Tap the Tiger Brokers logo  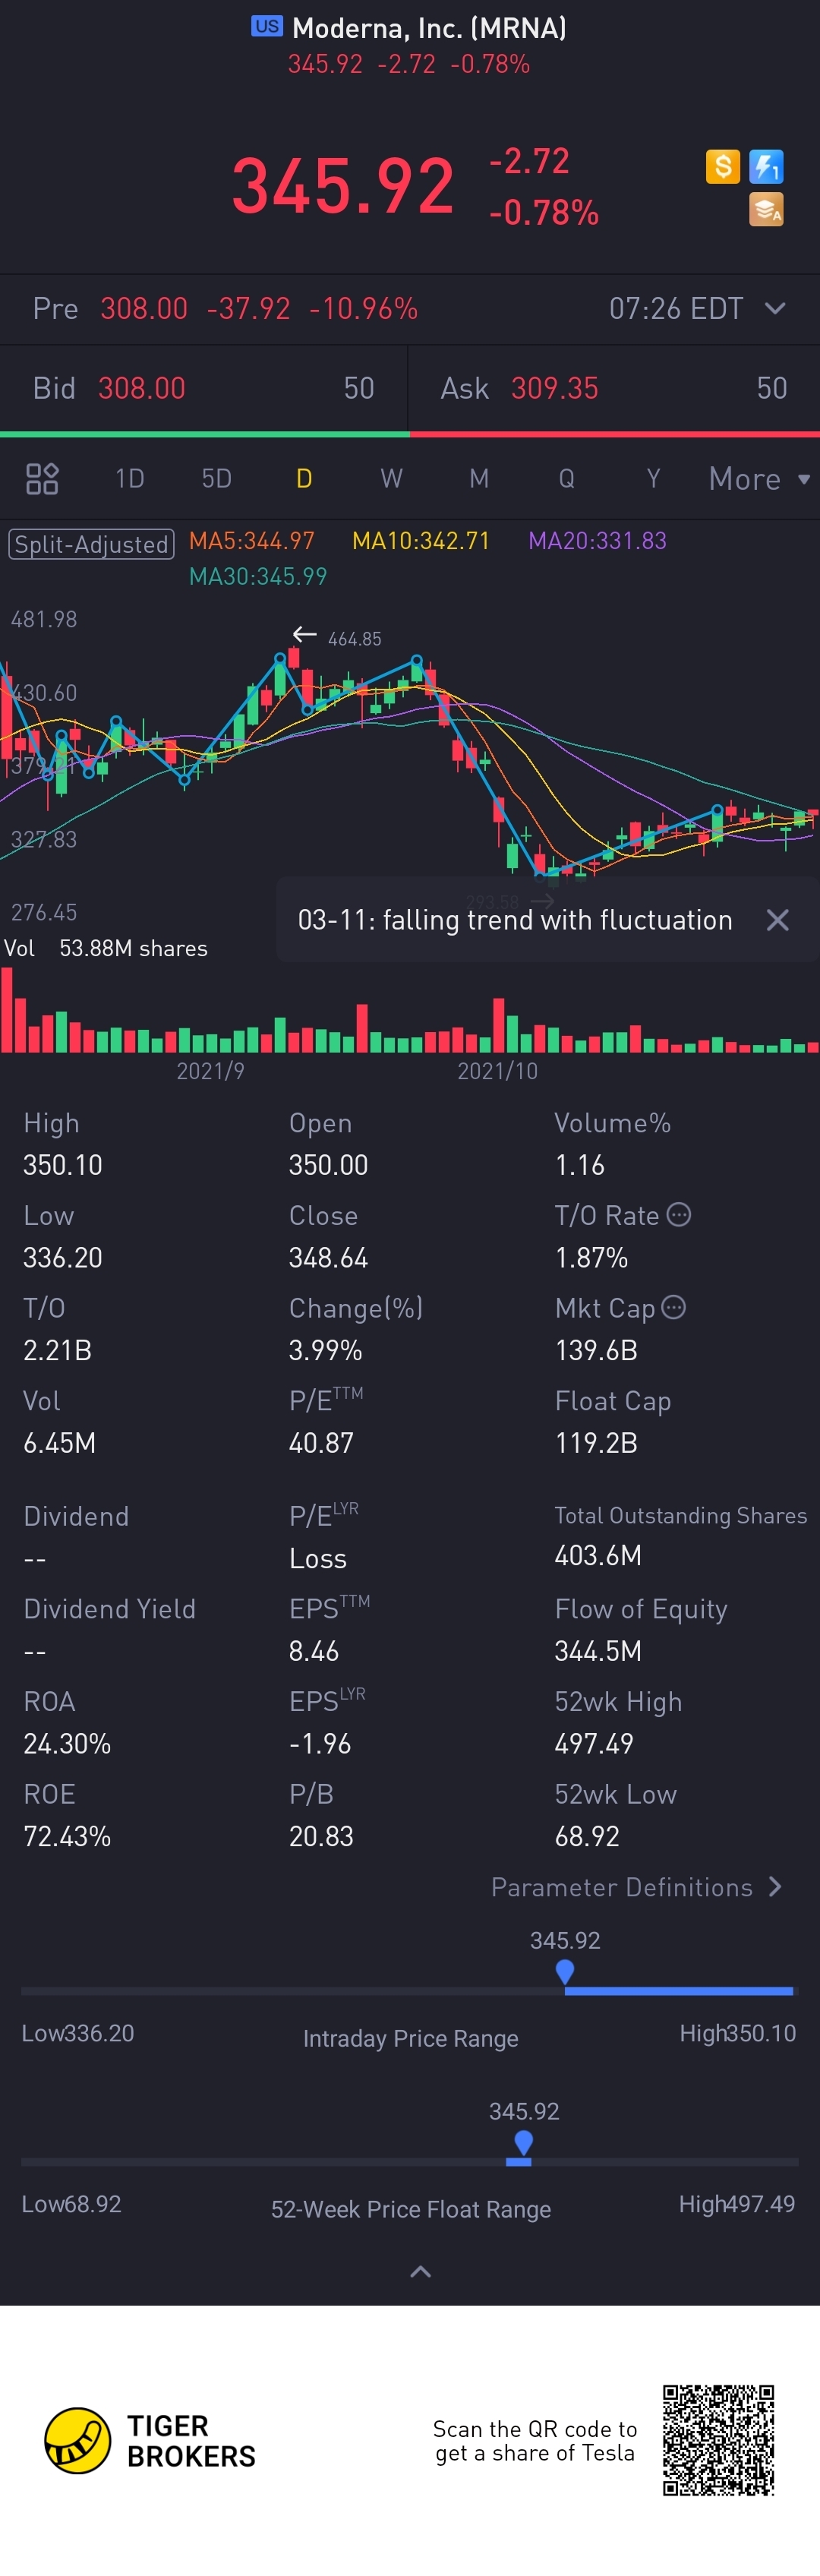(78, 2441)
